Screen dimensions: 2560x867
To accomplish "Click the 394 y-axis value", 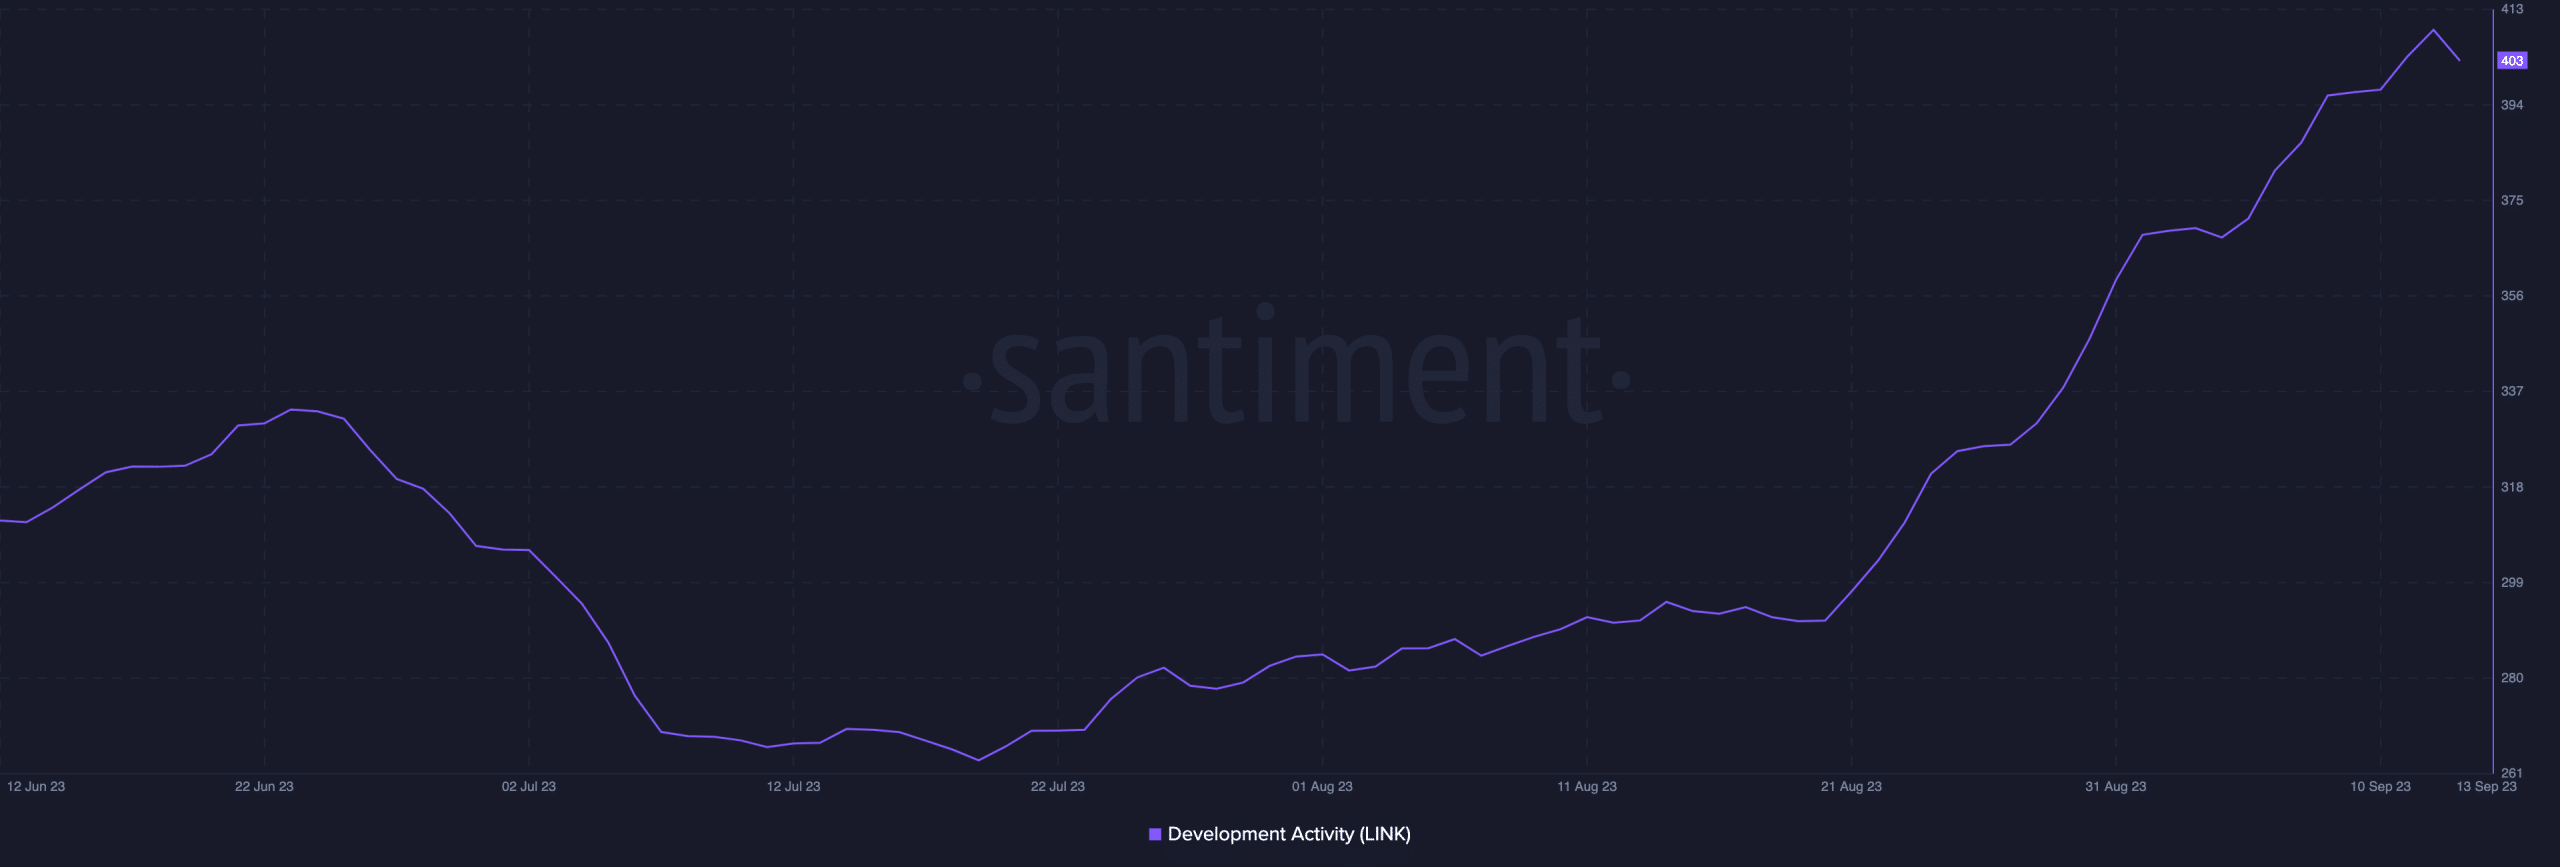I will (x=2512, y=105).
